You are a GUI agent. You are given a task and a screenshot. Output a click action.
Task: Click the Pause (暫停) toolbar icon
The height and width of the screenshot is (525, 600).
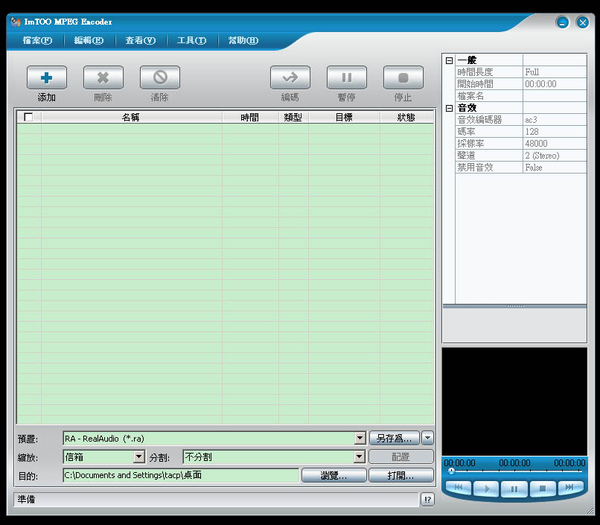tap(346, 77)
